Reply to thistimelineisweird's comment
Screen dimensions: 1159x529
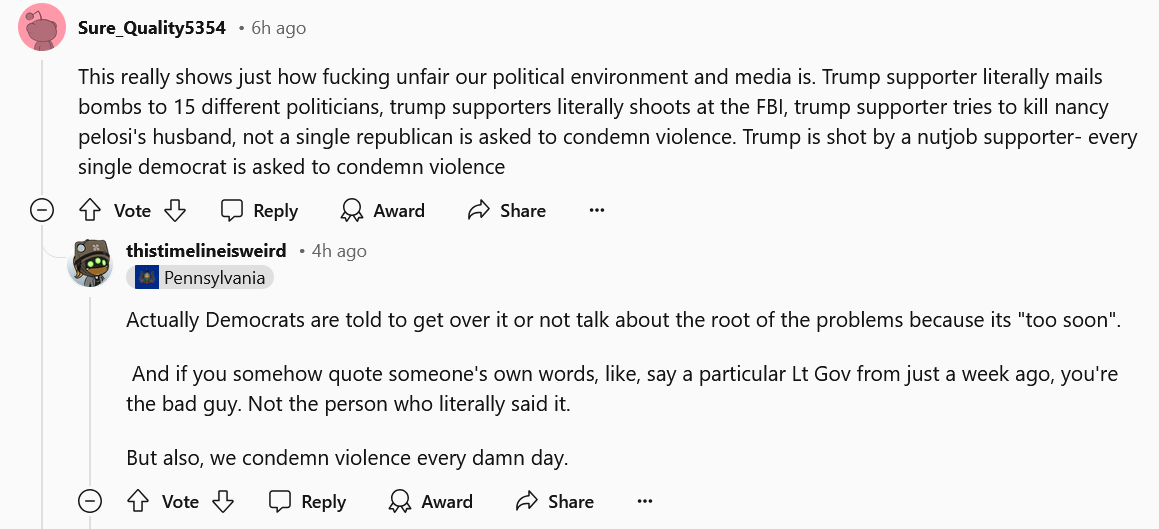(307, 501)
